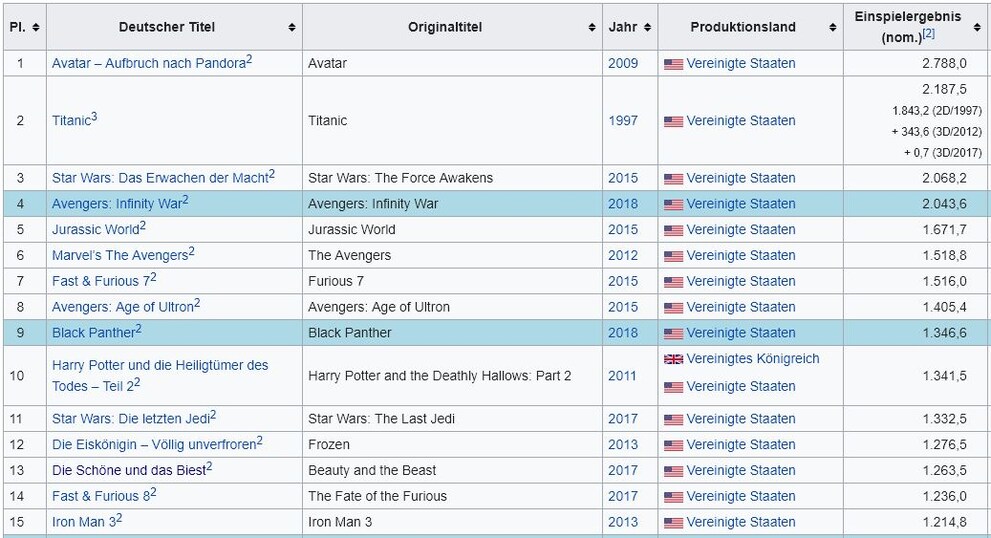This screenshot has height=538, width=991.
Task: Select original title 'The Fate of the Furious'
Action: [377, 496]
